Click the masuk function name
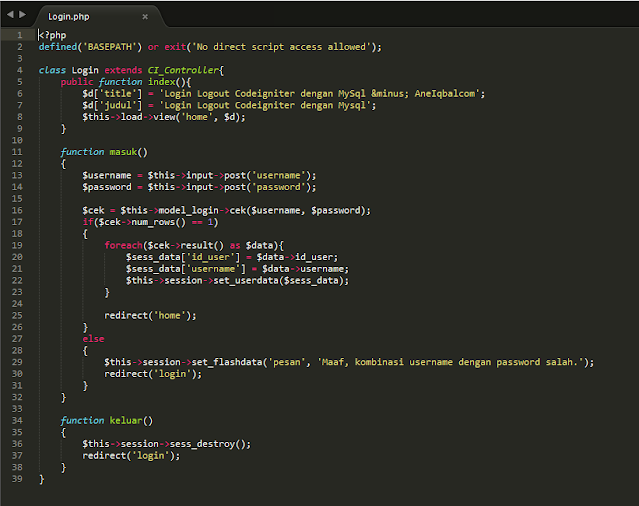 pos(123,152)
